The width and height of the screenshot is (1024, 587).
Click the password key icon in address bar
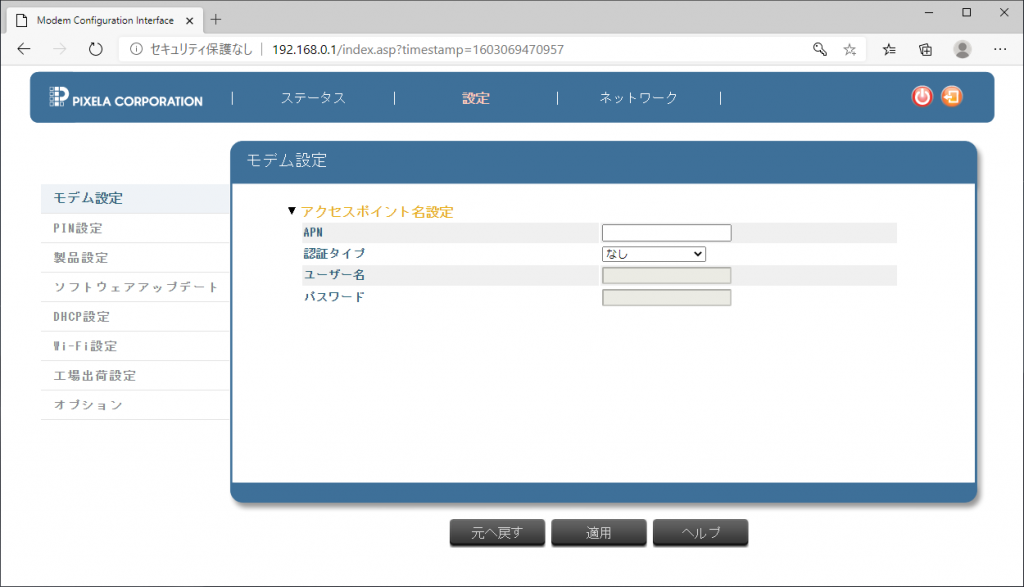pyautogui.click(x=819, y=49)
